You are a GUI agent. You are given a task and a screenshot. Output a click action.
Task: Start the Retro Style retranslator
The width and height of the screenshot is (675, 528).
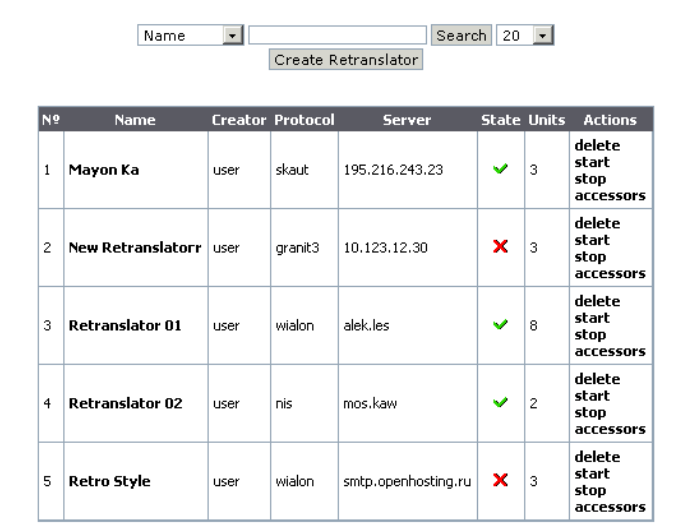coord(592,474)
